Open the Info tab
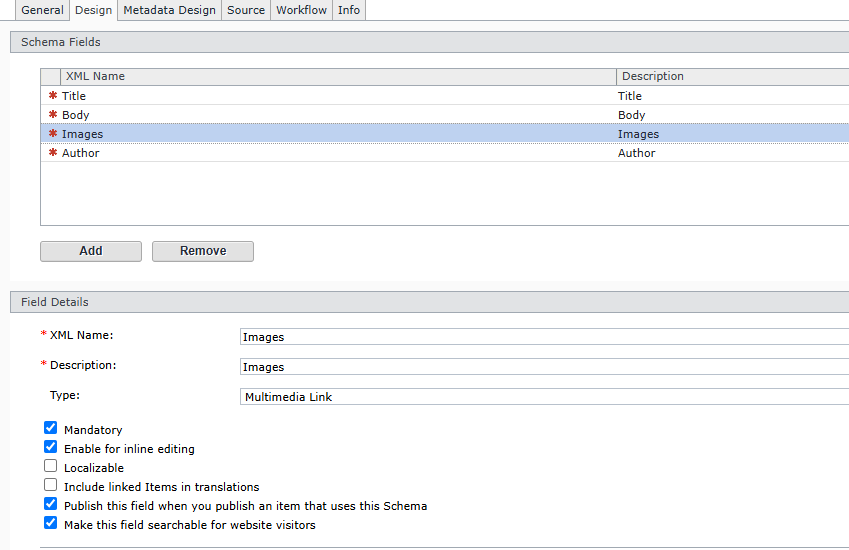849x550 pixels. [349, 10]
